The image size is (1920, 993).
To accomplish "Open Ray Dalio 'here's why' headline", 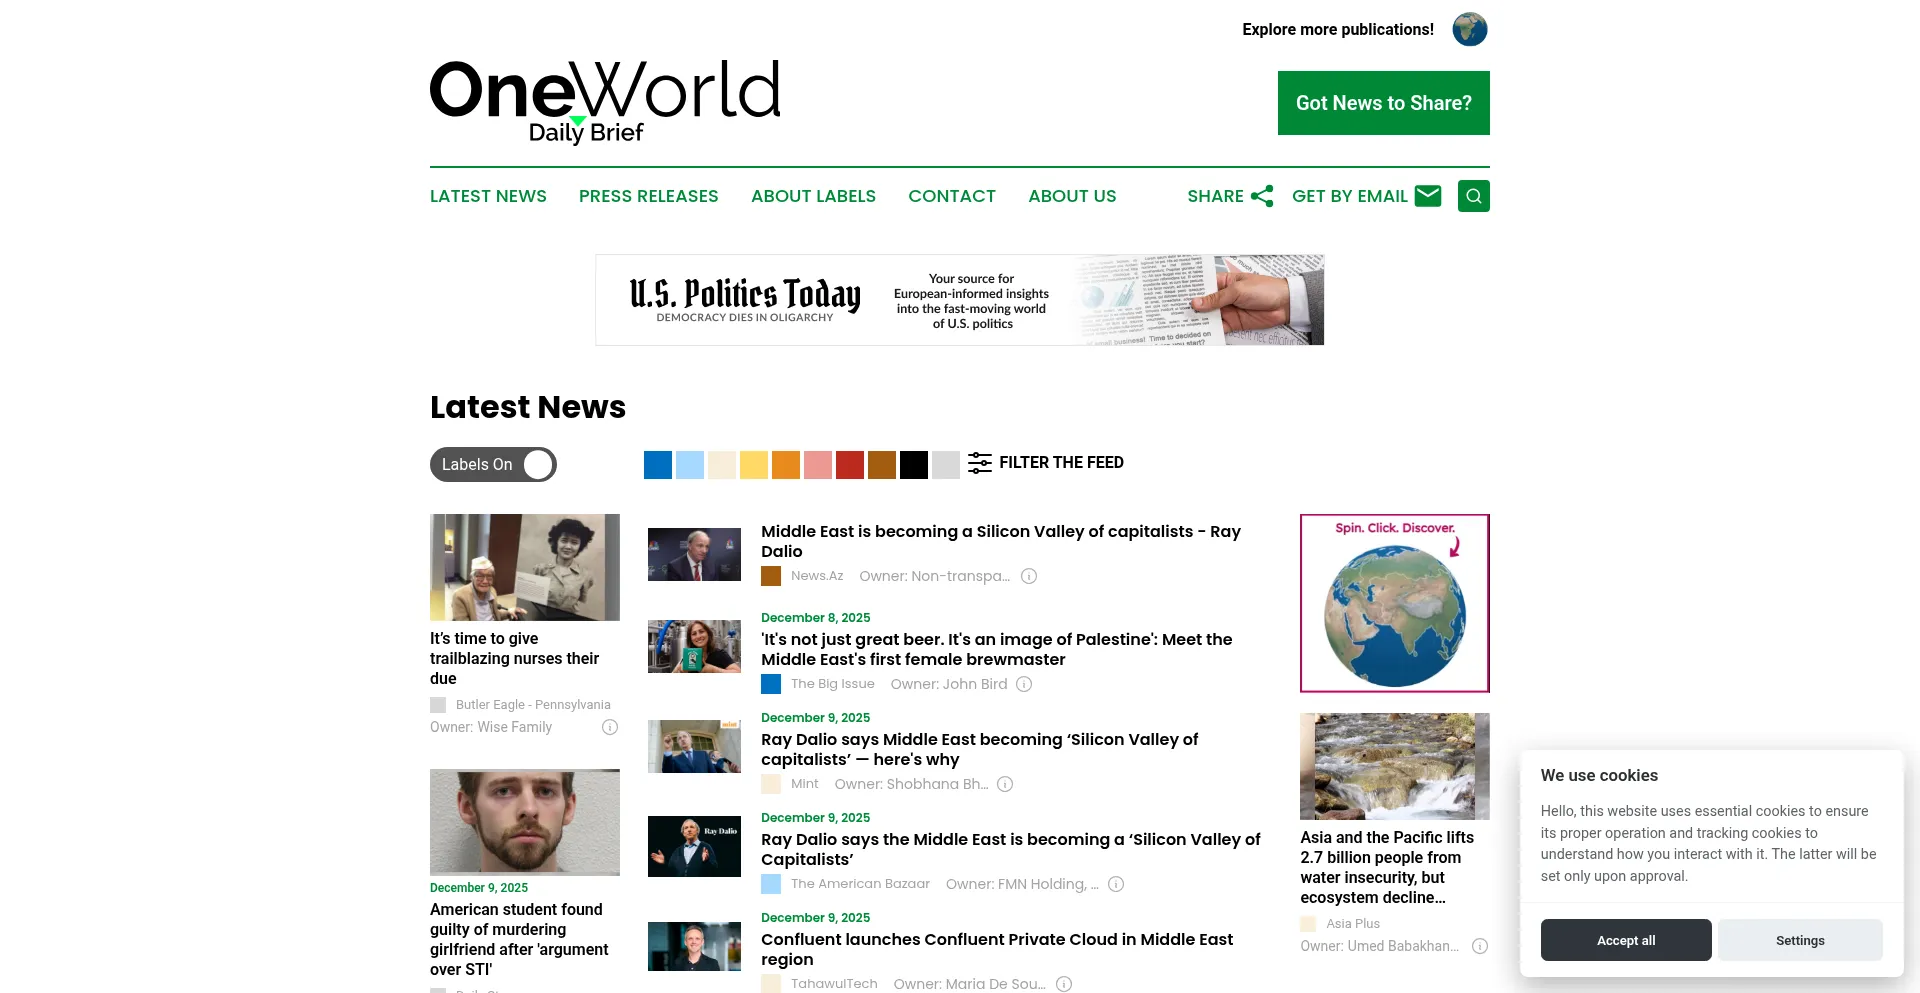I will 980,749.
